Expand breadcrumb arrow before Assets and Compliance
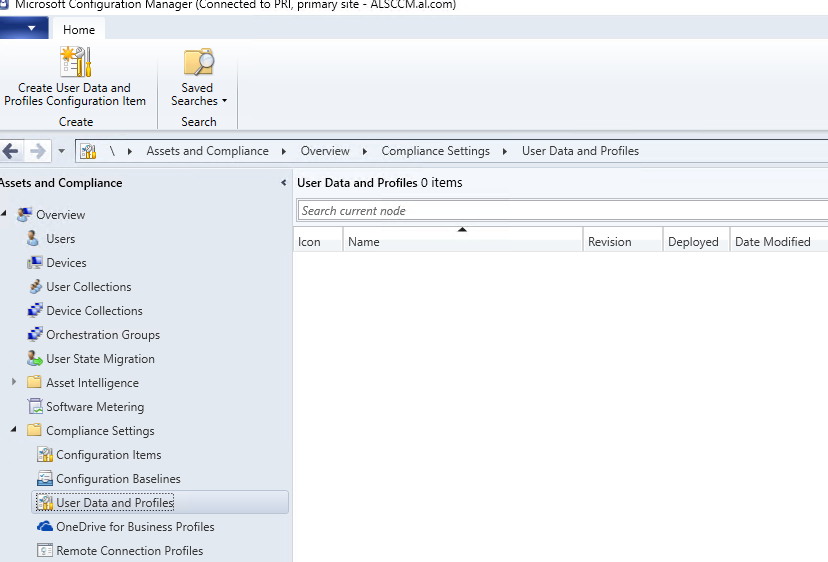The image size is (828, 562). pos(129,151)
